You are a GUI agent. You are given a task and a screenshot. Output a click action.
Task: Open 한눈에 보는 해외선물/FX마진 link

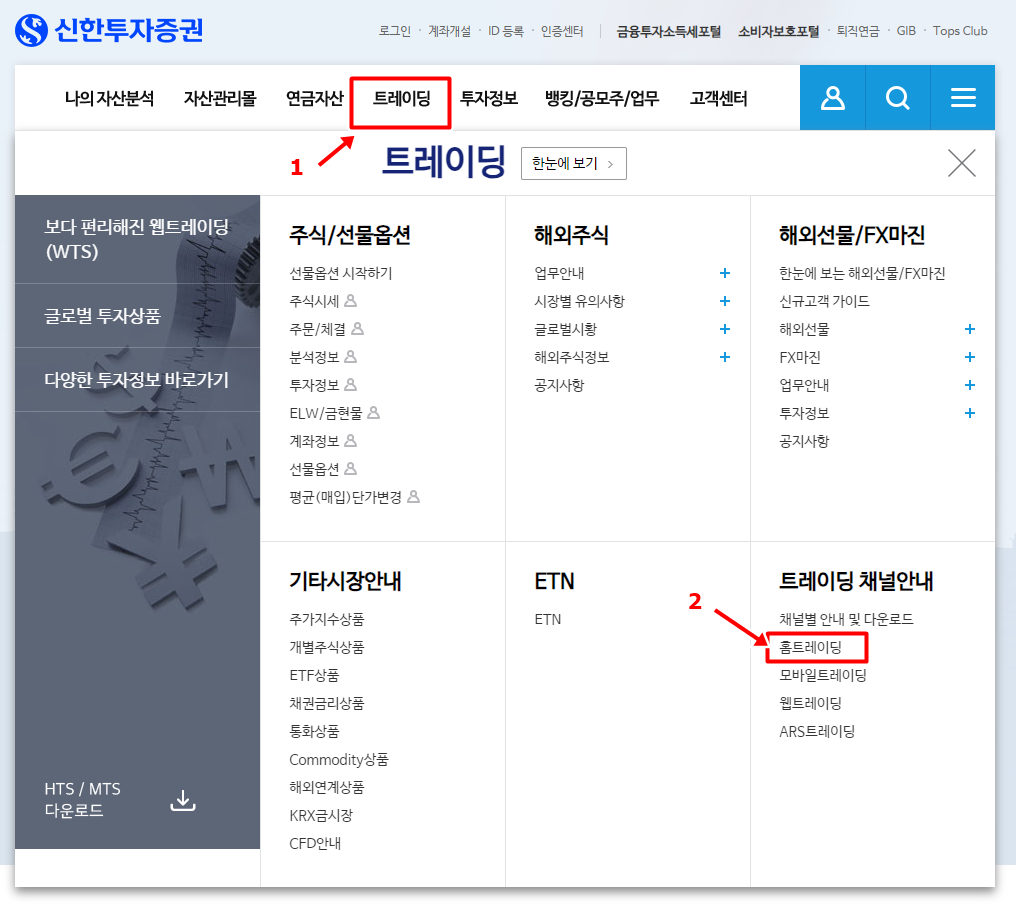click(862, 273)
